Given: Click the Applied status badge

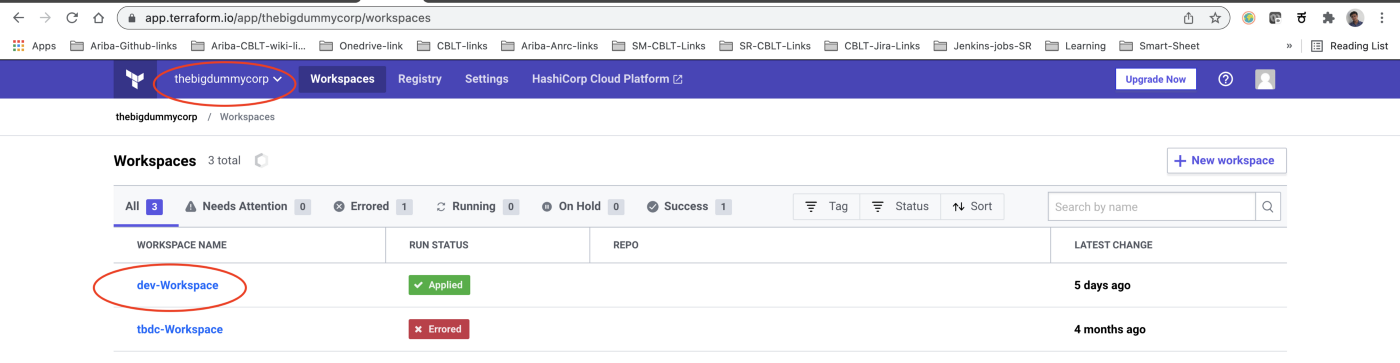Looking at the screenshot, I should [x=439, y=285].
